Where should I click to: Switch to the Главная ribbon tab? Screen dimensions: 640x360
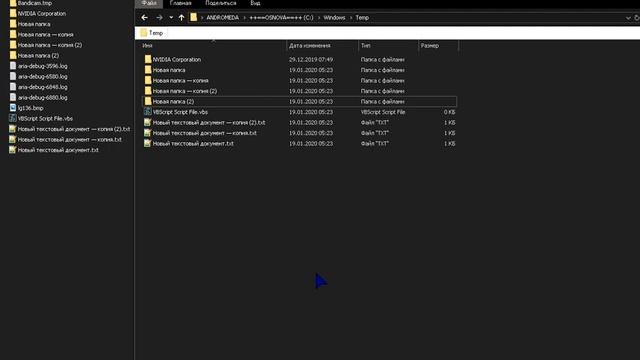point(180,3)
